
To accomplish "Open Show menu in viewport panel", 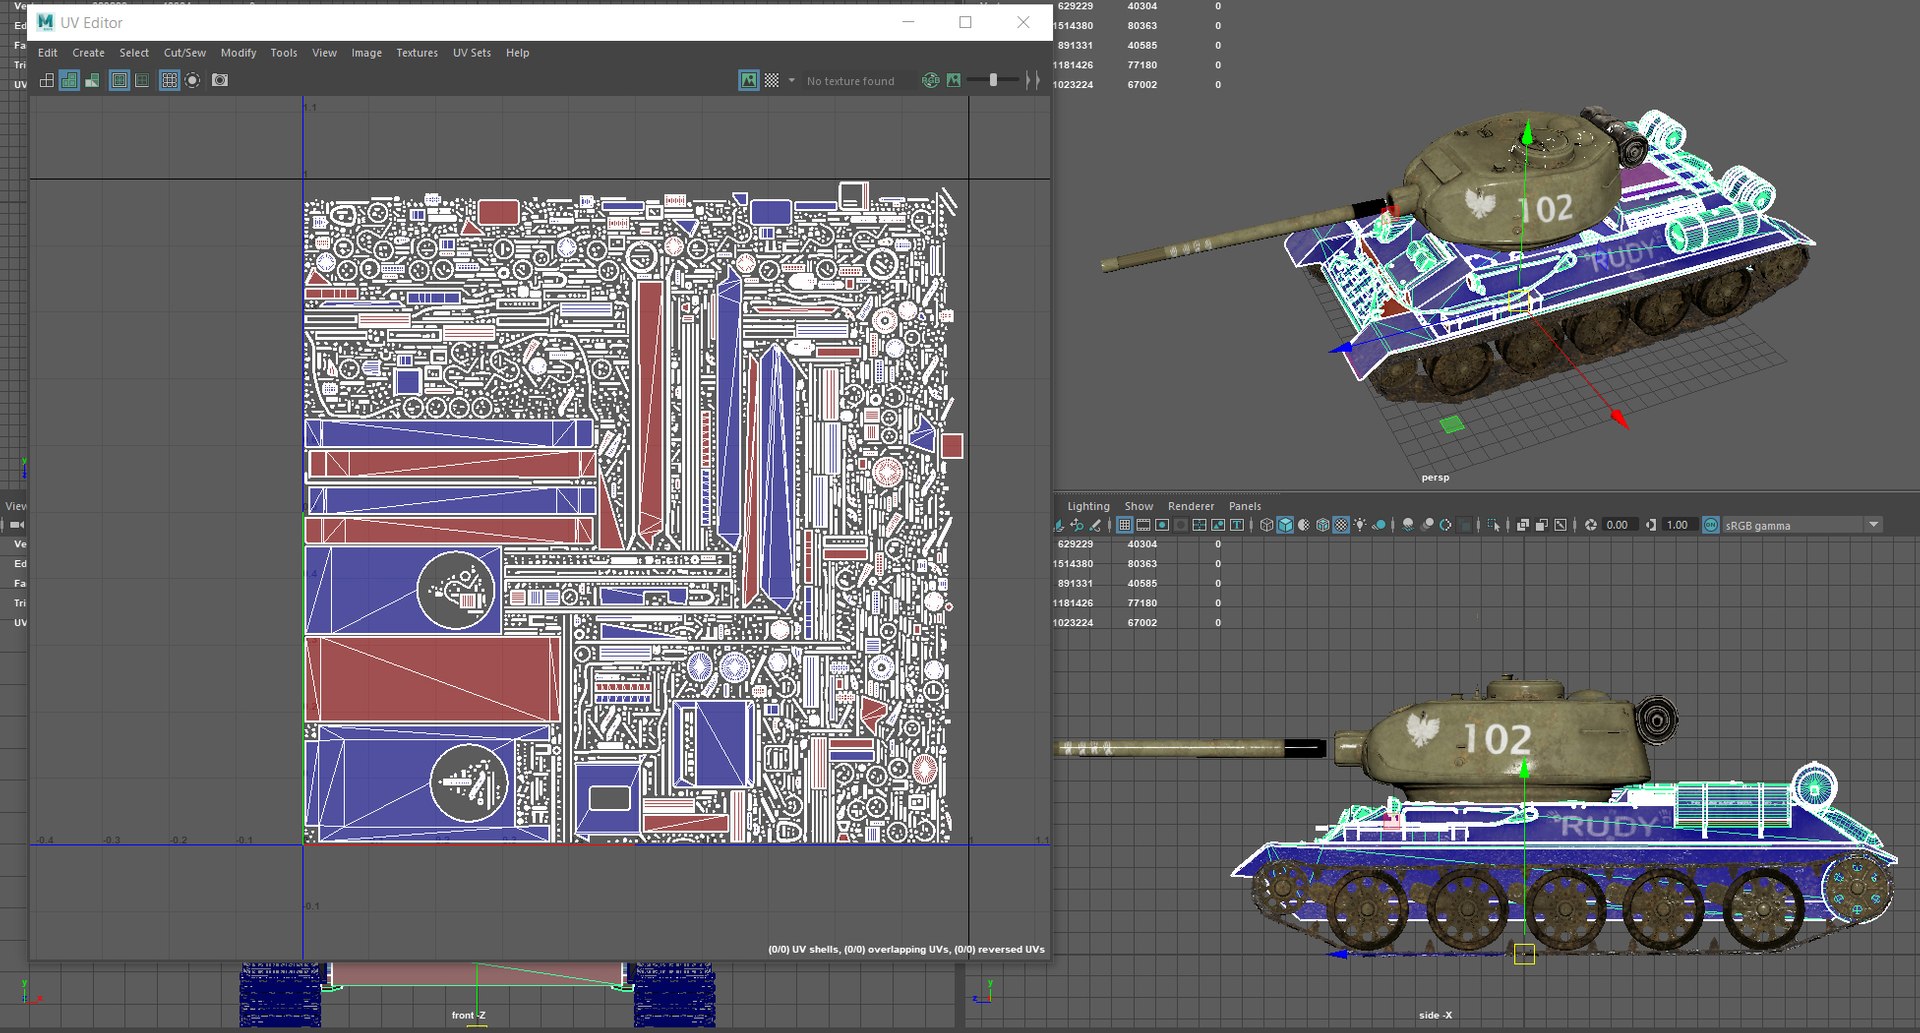I will [x=1138, y=506].
